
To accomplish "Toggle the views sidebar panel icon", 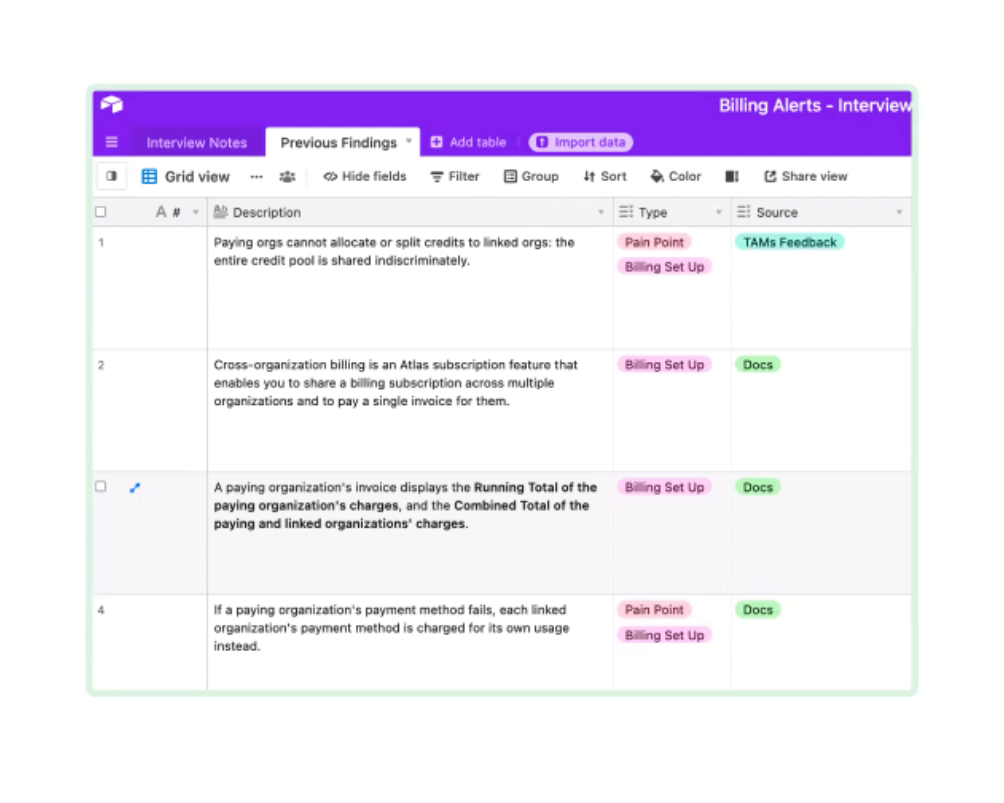I will click(x=111, y=176).
